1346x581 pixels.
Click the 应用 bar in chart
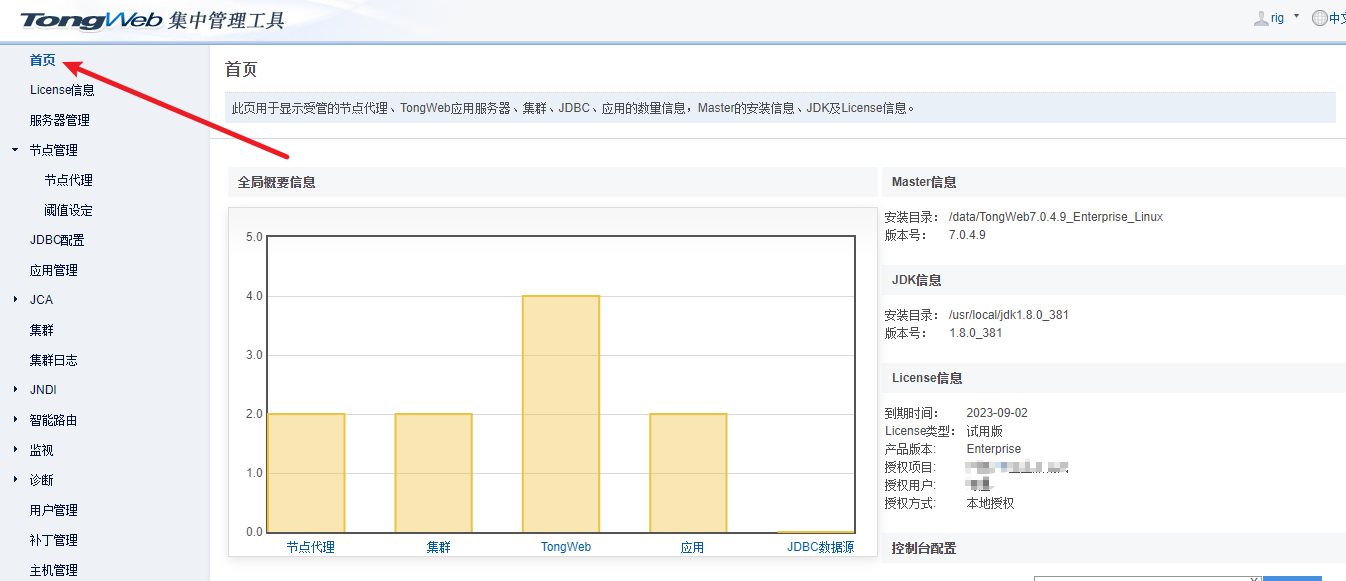click(688, 473)
